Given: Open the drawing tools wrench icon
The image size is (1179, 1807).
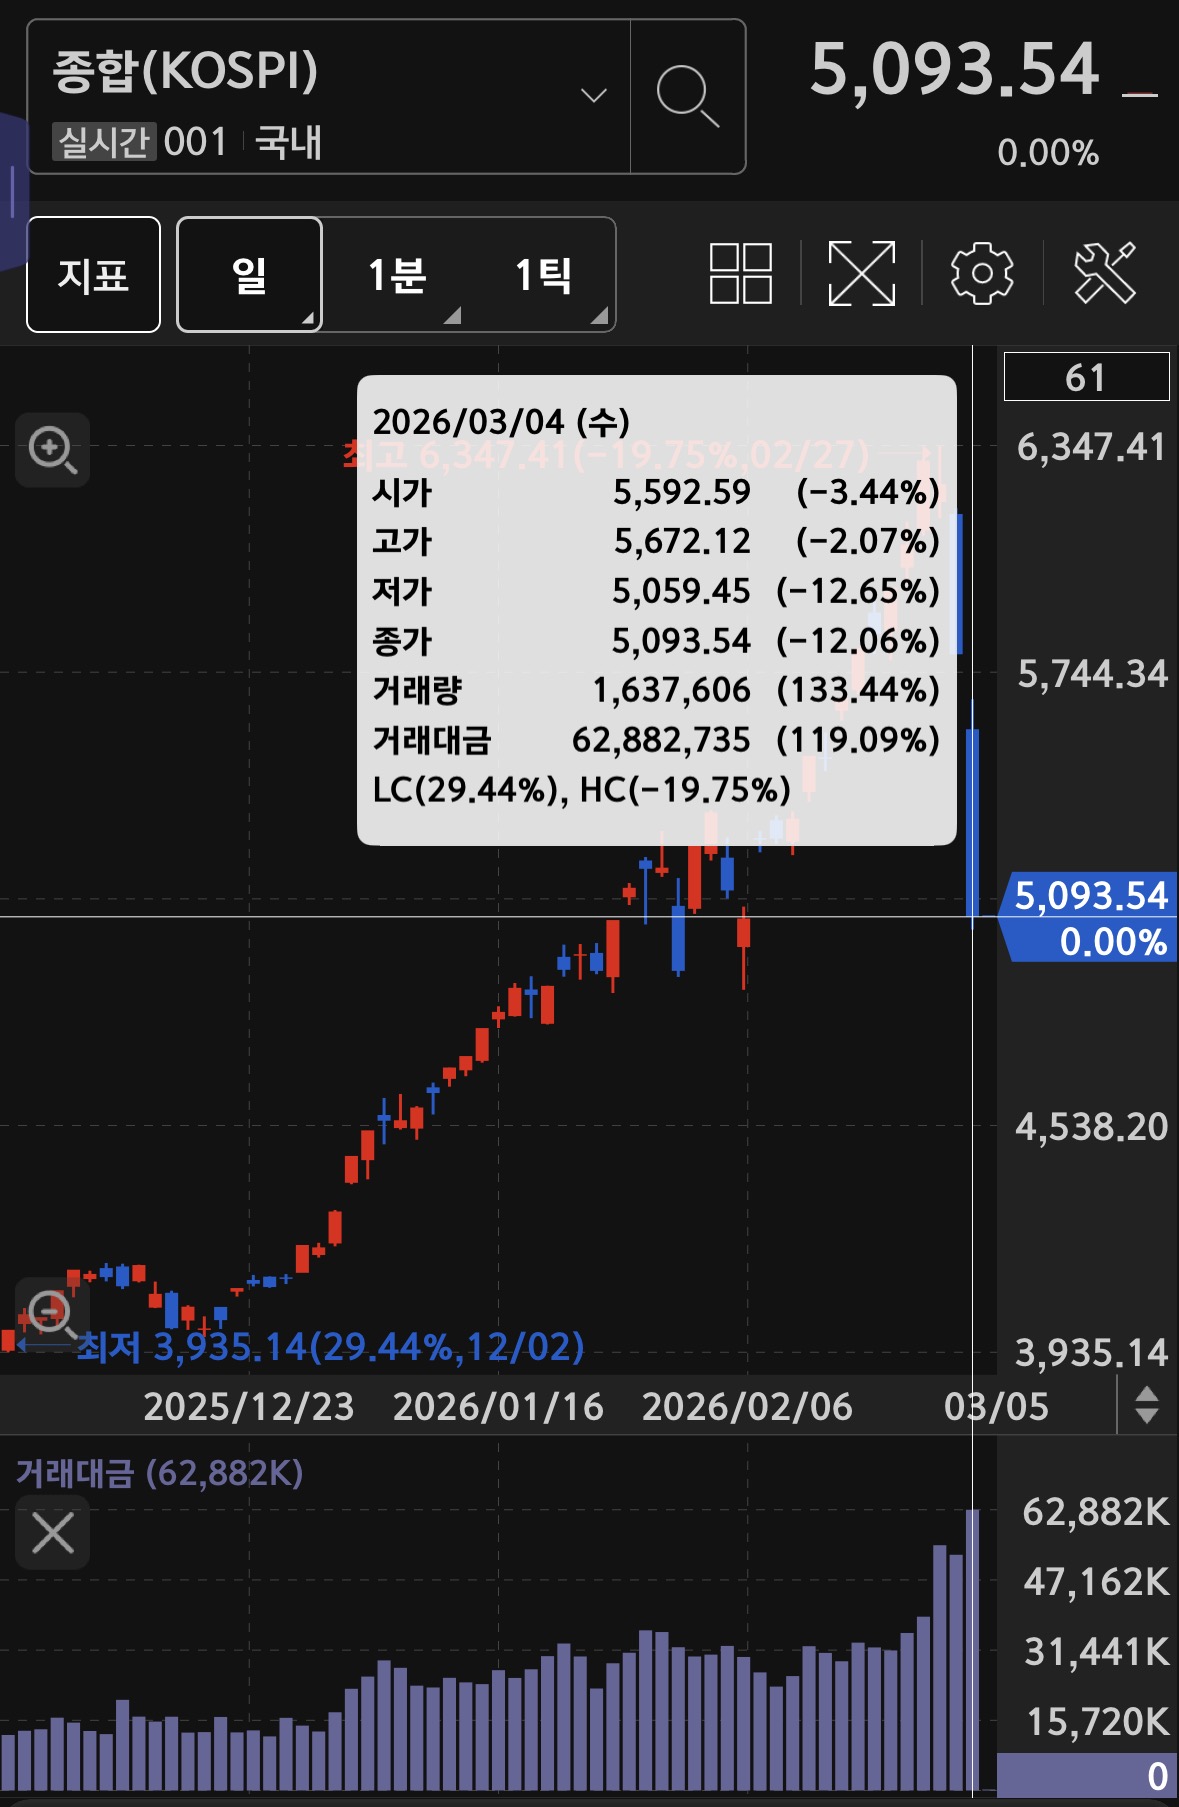Looking at the screenshot, I should (1104, 273).
